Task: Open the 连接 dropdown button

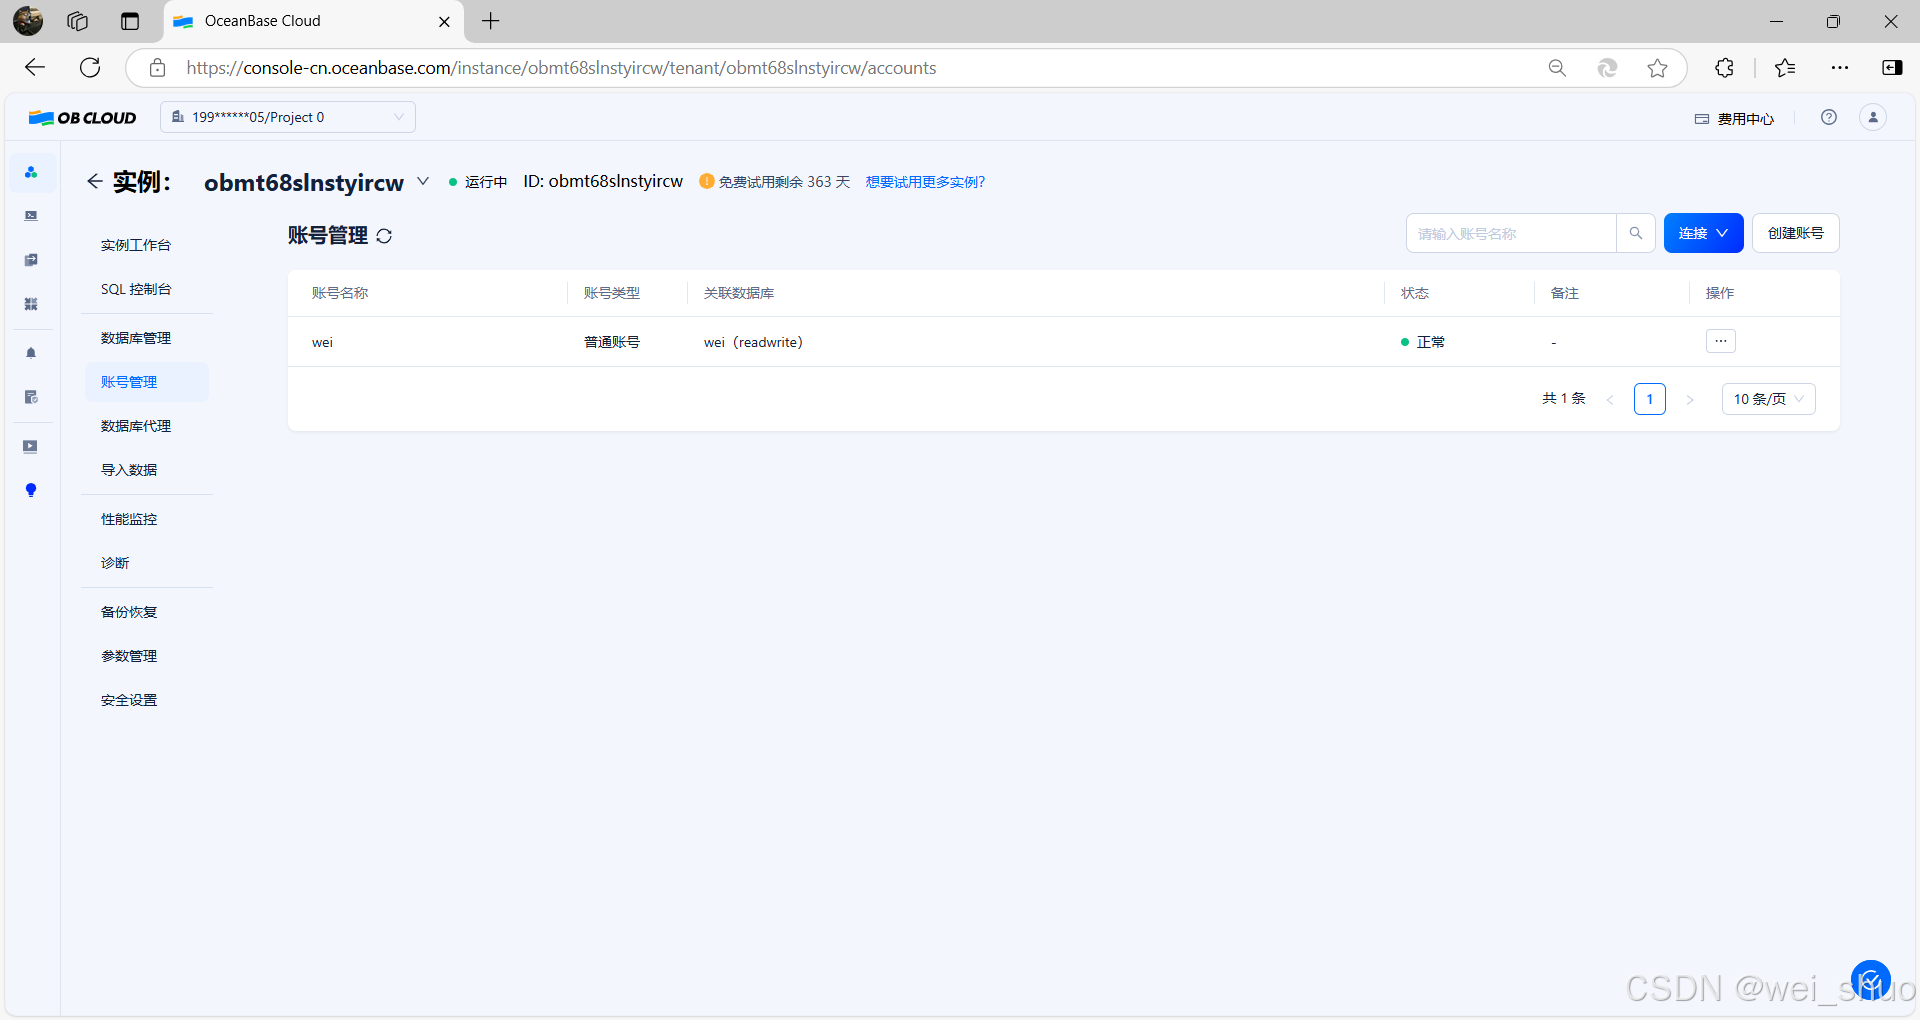Action: 1703,233
